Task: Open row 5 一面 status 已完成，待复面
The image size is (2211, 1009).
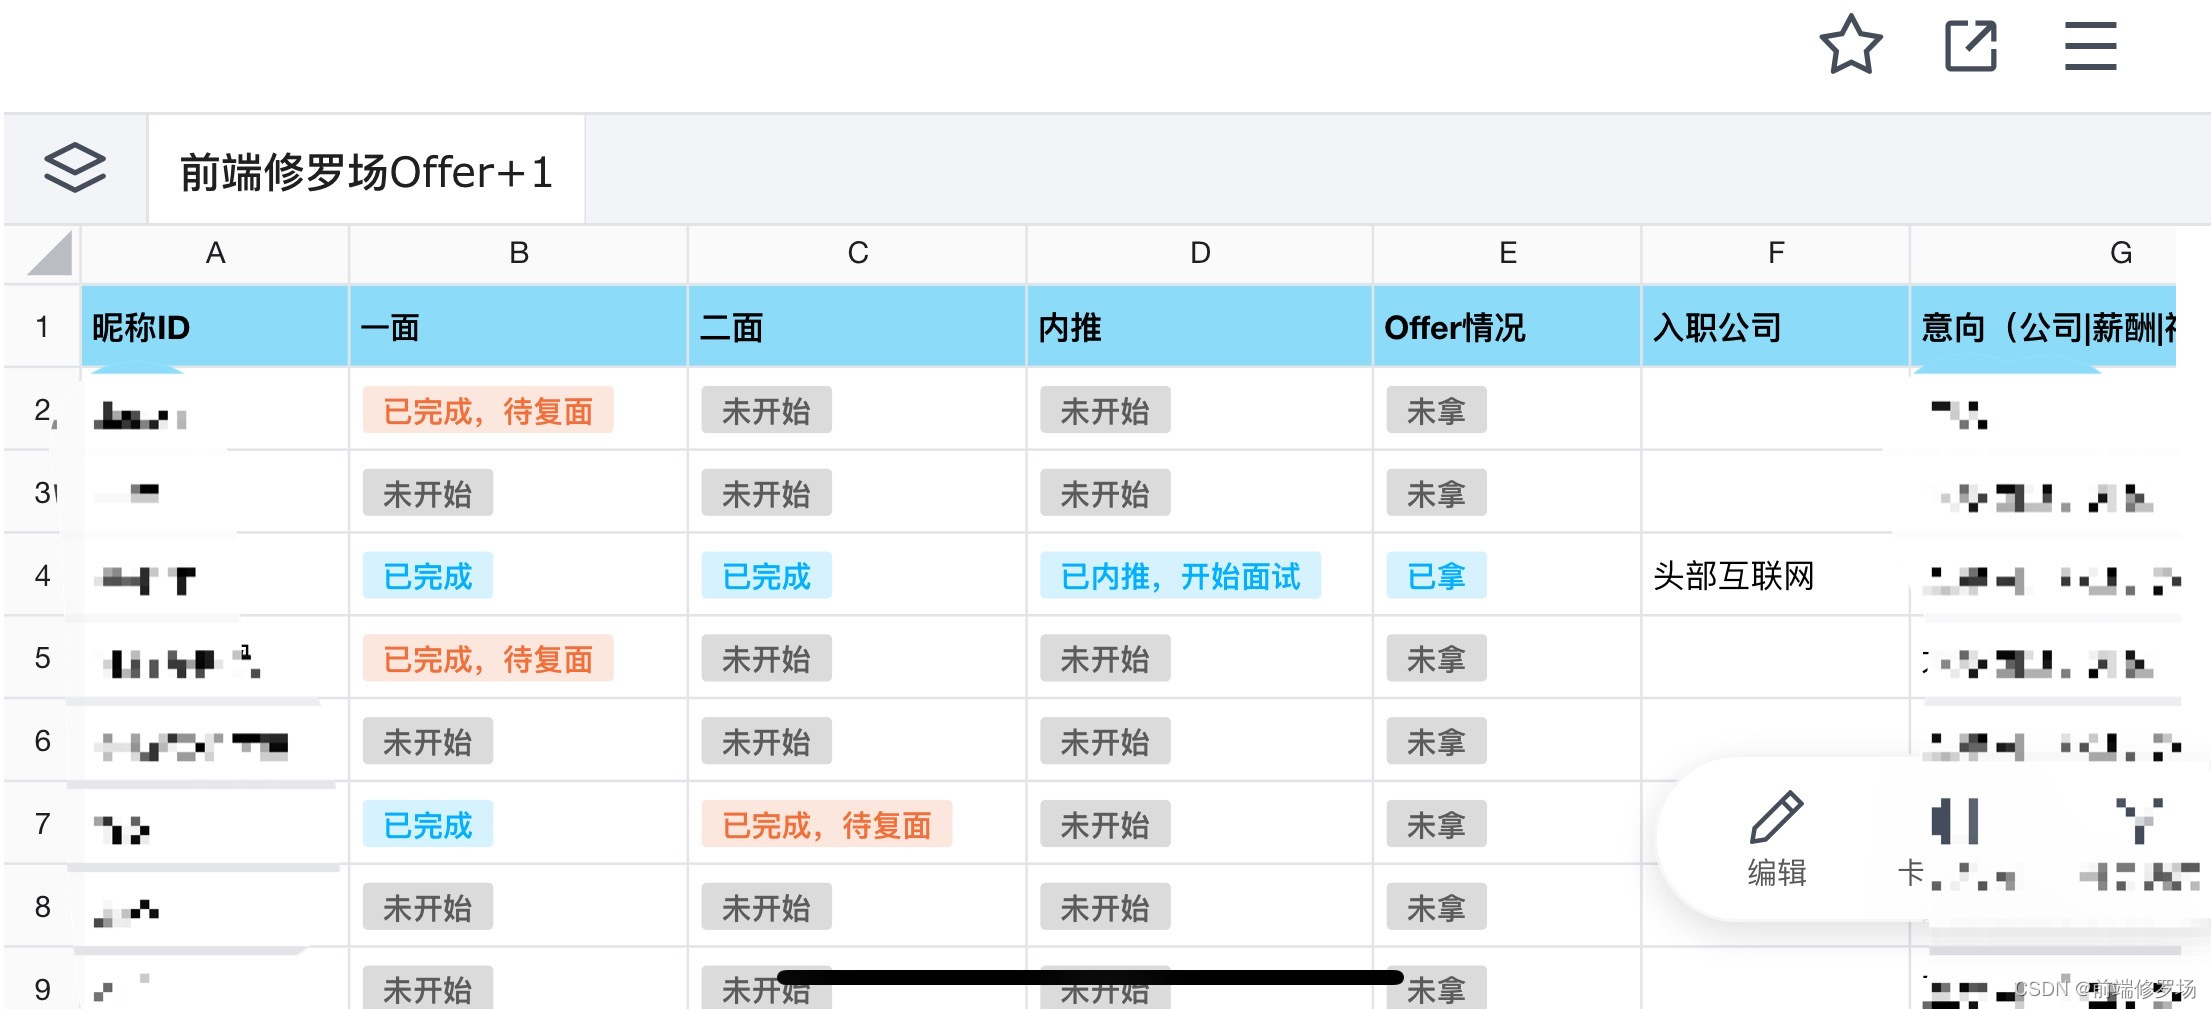Action: pos(488,659)
